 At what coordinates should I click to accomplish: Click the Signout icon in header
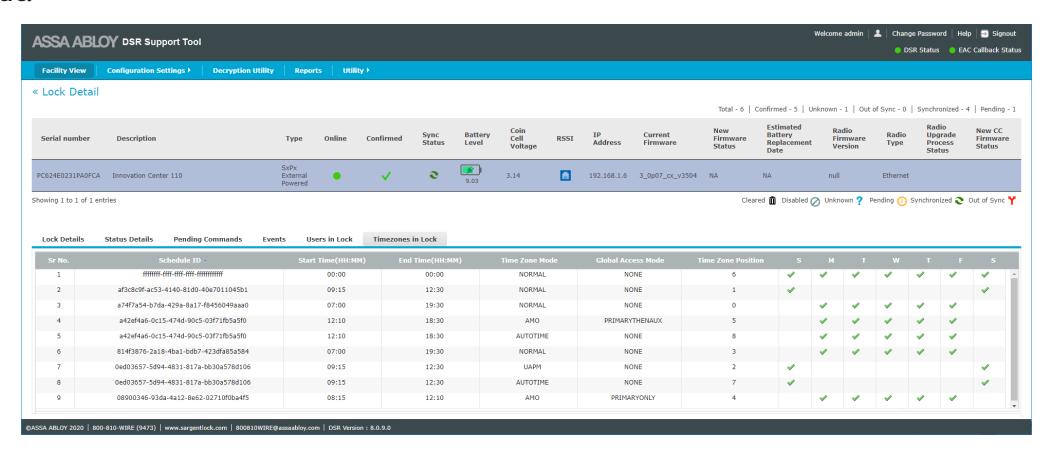tap(985, 34)
